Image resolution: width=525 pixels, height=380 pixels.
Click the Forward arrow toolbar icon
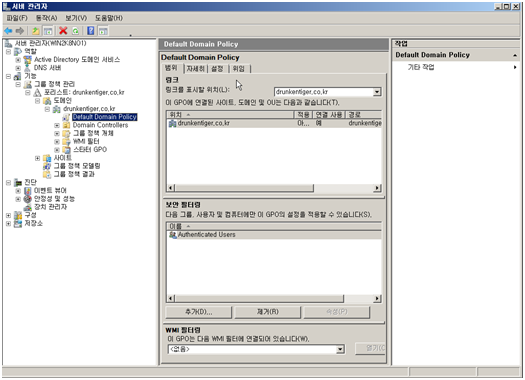pyautogui.click(x=20, y=31)
